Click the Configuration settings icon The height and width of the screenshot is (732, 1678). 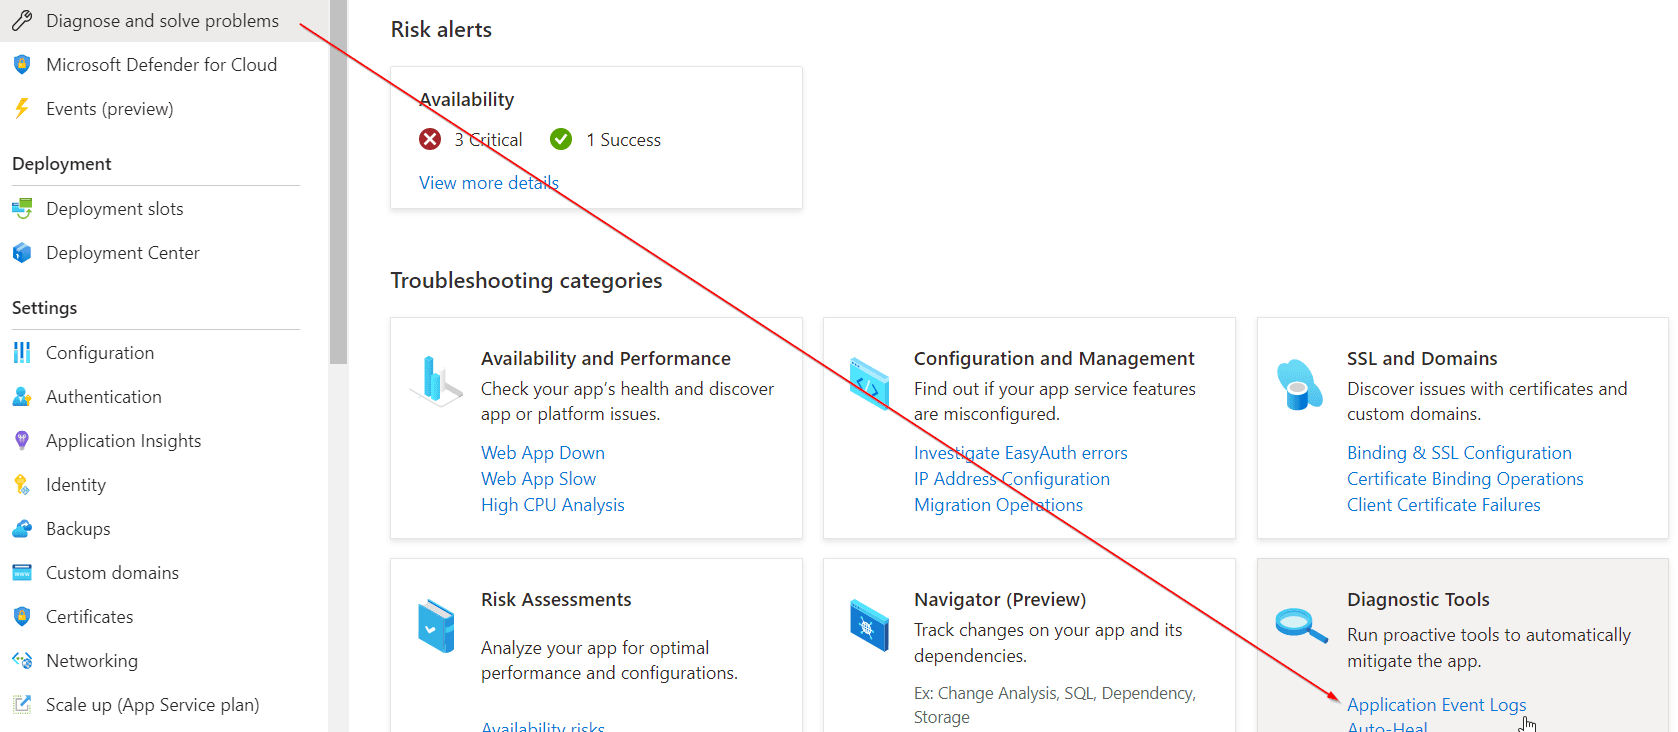click(22, 352)
